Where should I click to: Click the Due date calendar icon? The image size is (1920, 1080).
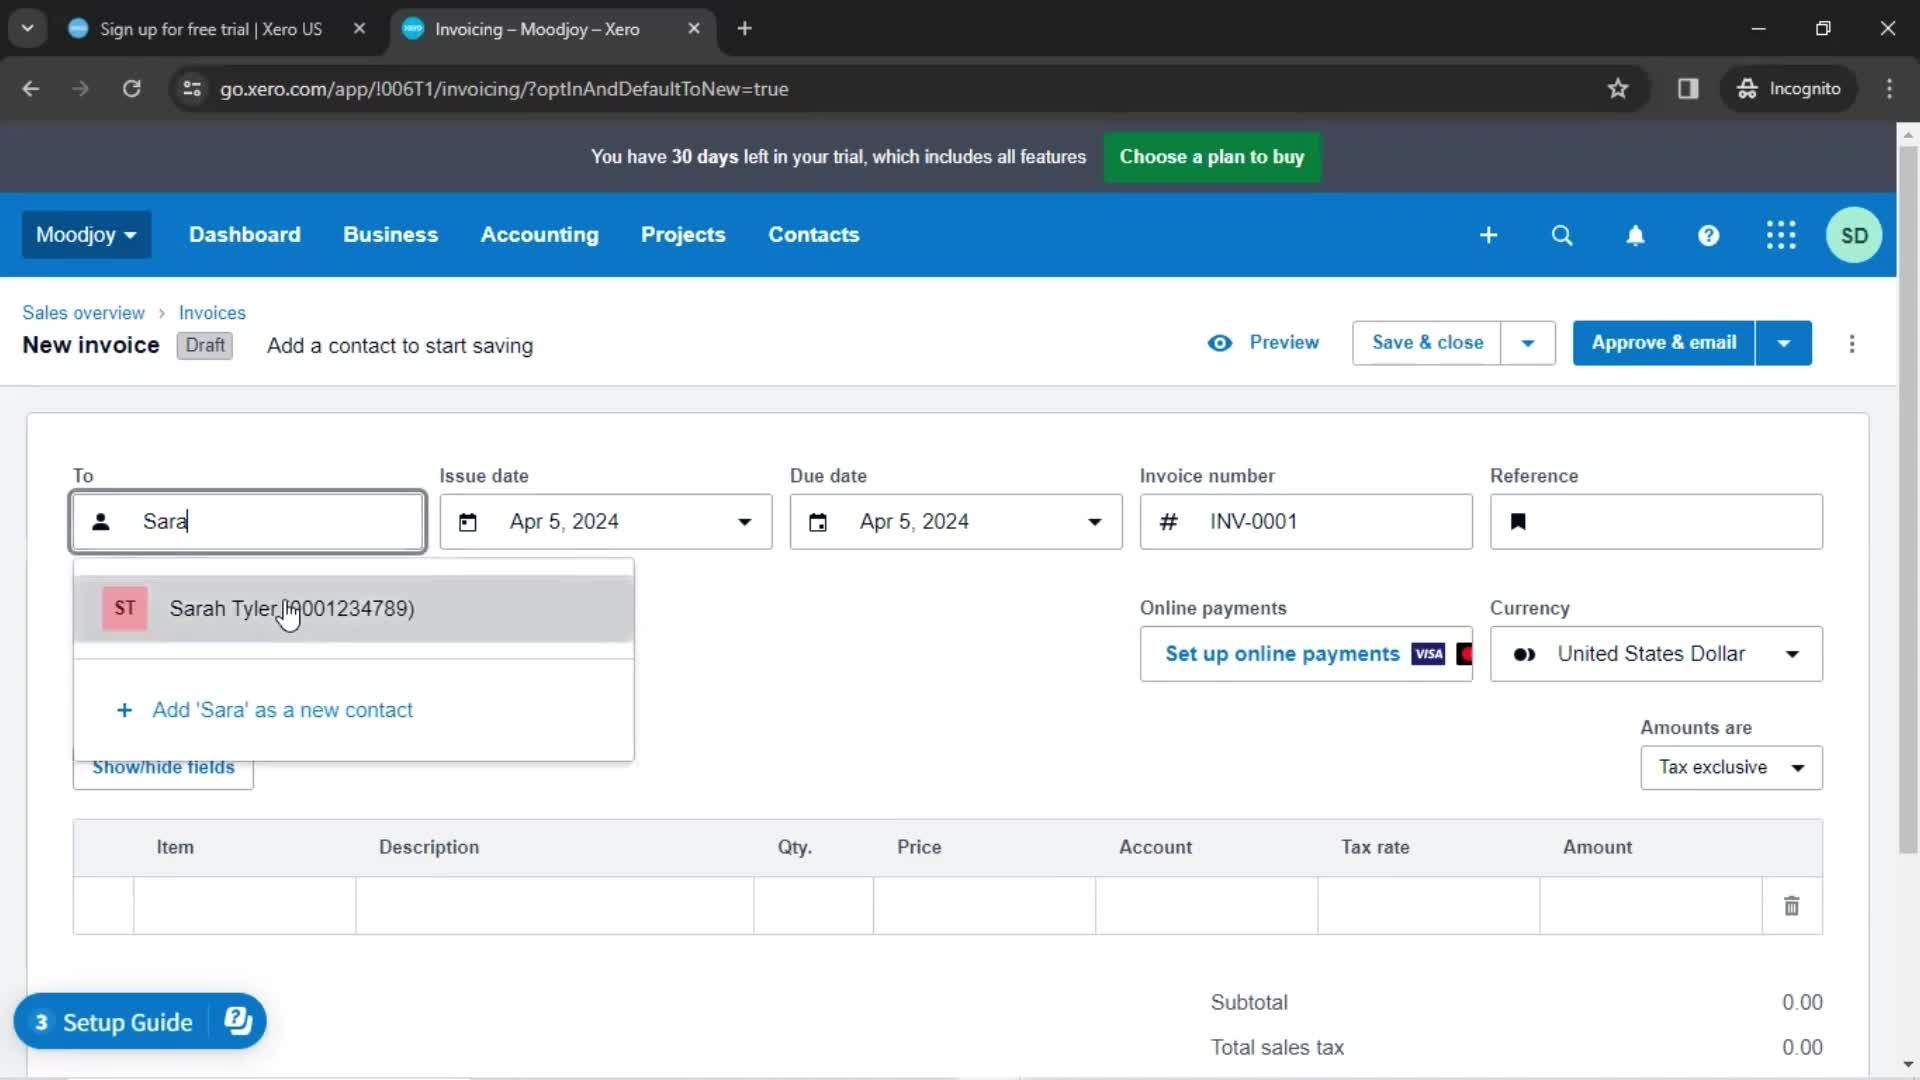[817, 522]
